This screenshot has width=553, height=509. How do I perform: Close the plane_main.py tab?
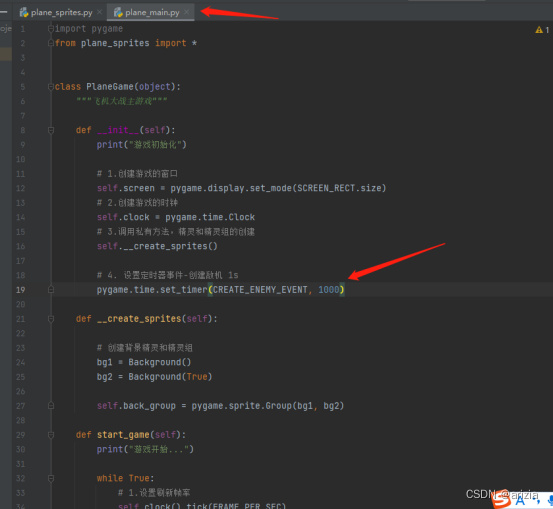coord(187,12)
